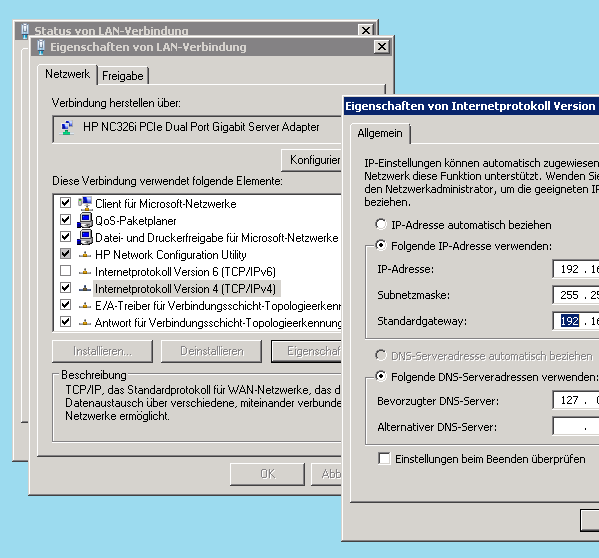Click the TCP/IPv4 protocol icon
The image size is (599, 558).
tap(85, 289)
